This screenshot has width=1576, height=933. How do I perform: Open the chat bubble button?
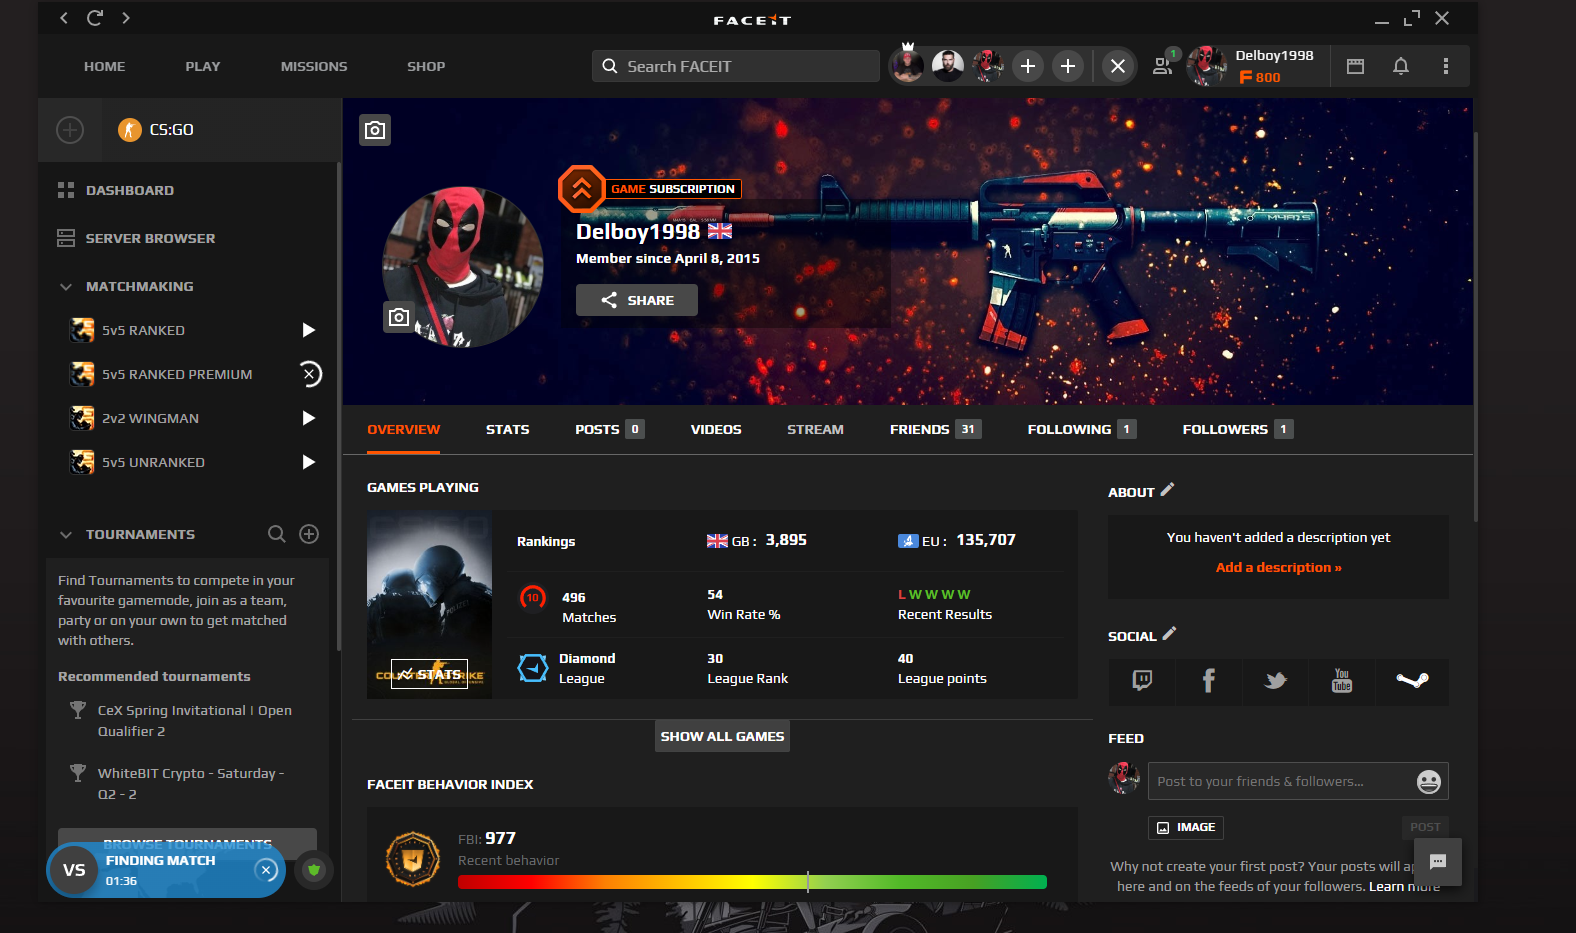[1438, 862]
